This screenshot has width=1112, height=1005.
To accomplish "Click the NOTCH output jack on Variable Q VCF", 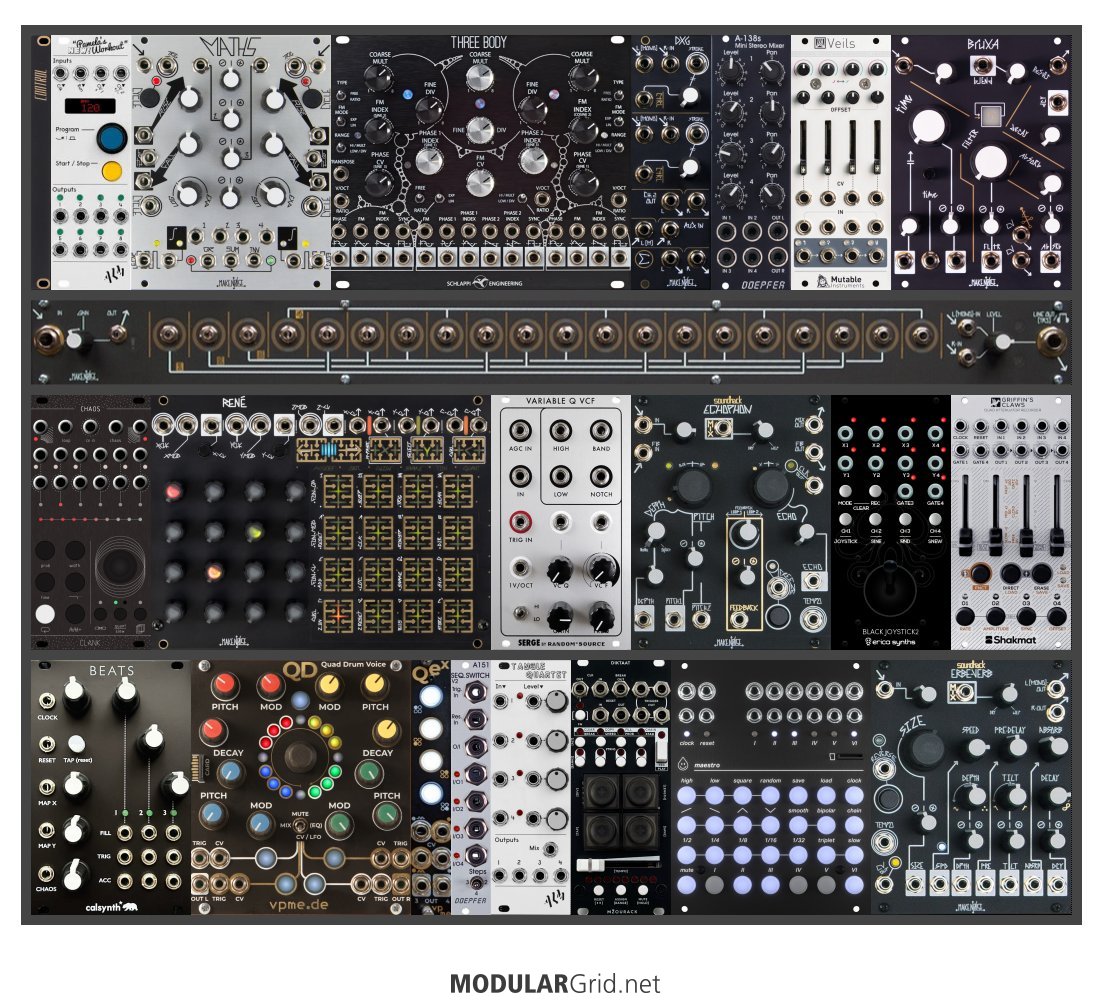I will (601, 476).
